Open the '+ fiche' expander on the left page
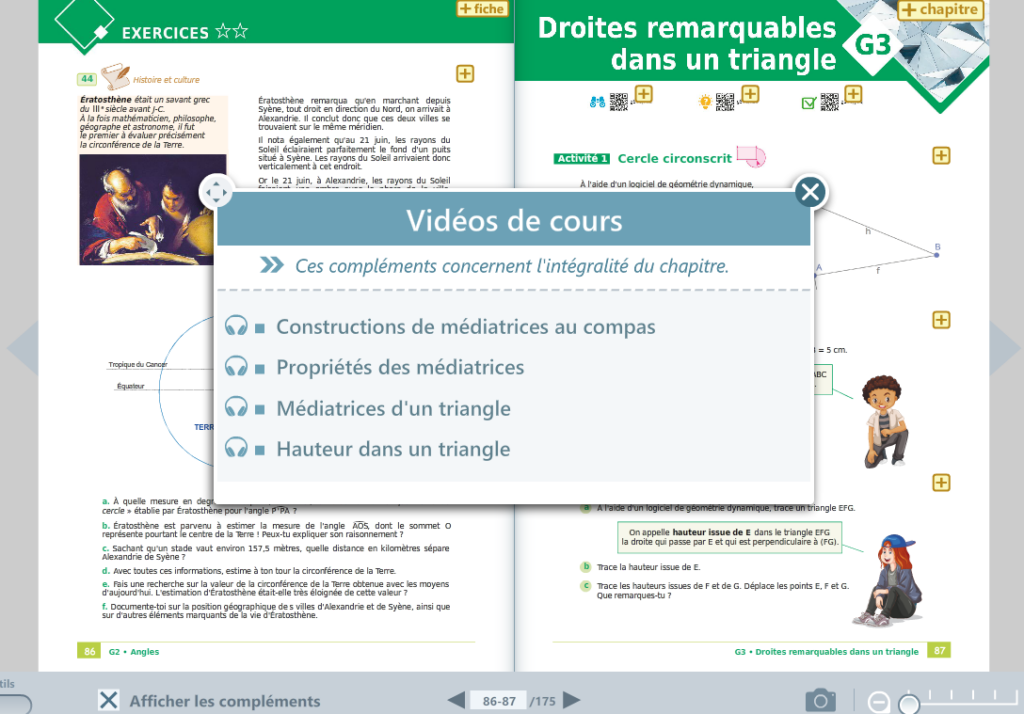Screen dimensions: 1024x714 (482, 8)
